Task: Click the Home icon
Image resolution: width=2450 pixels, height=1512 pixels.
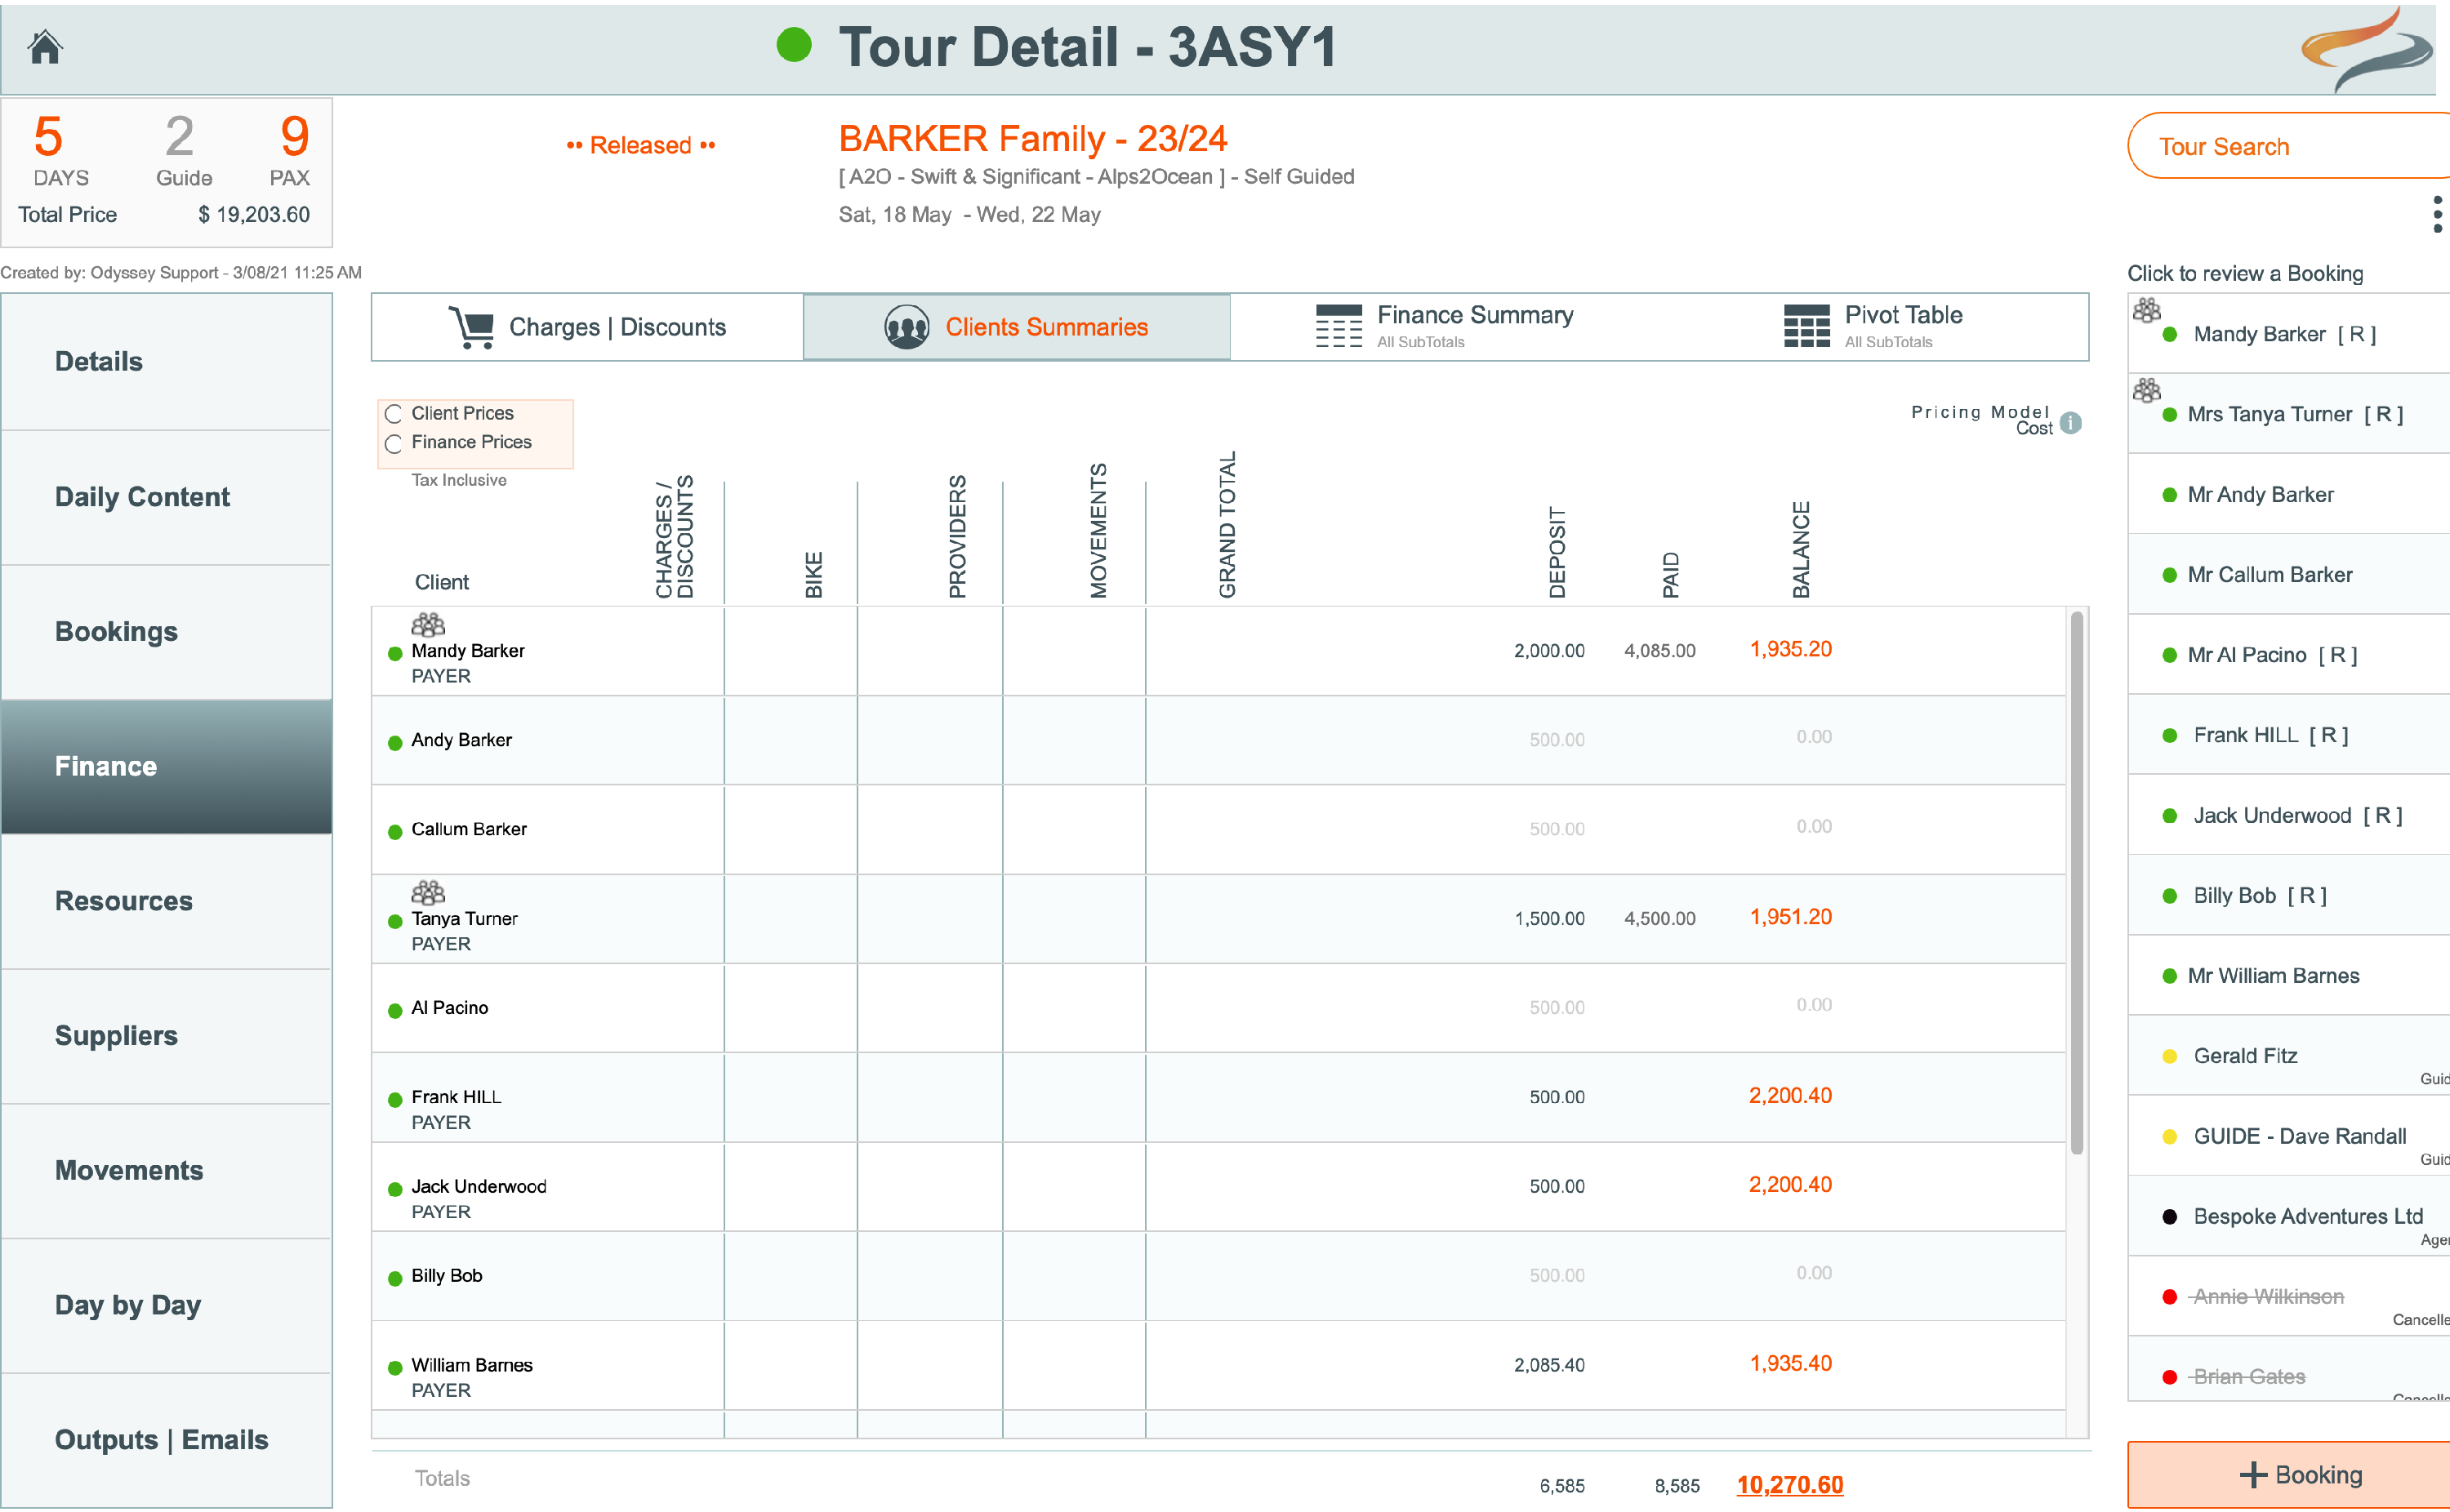Action: coord(45,47)
